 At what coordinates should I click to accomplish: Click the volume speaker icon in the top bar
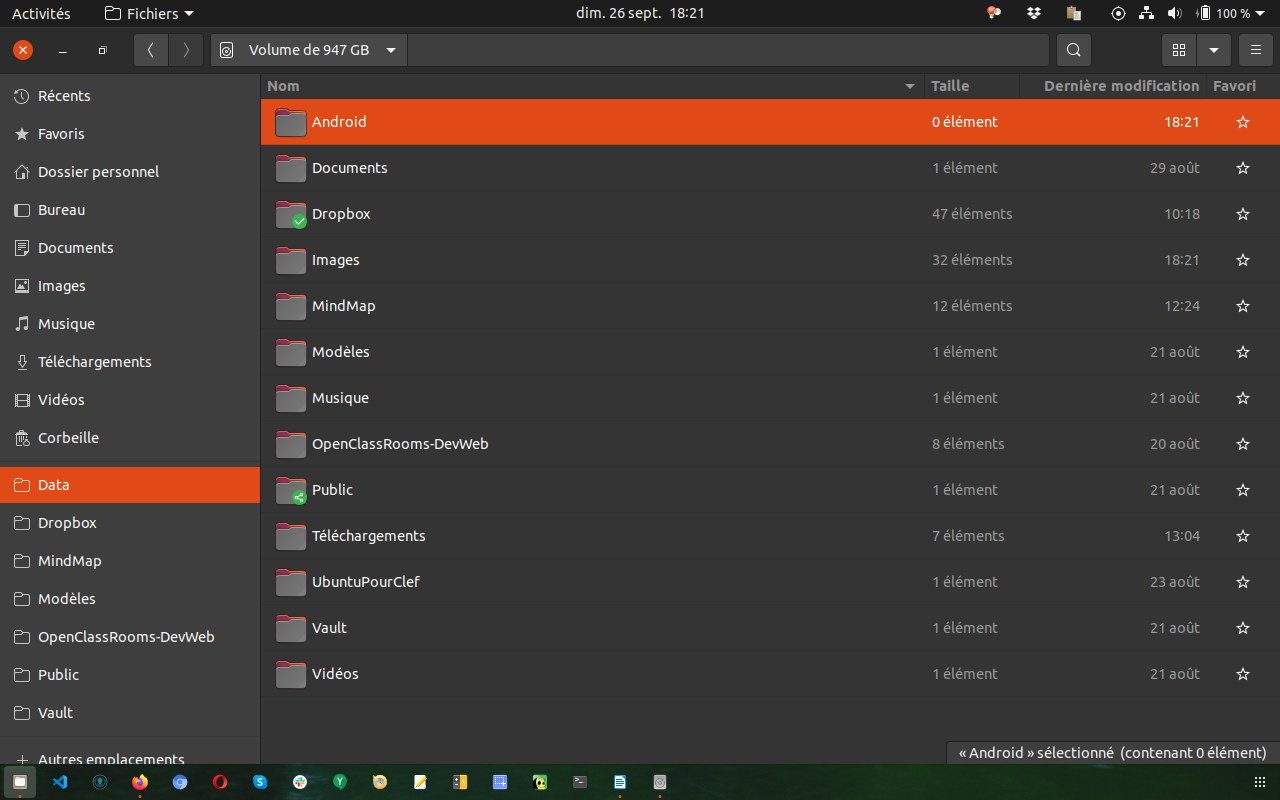[1174, 13]
